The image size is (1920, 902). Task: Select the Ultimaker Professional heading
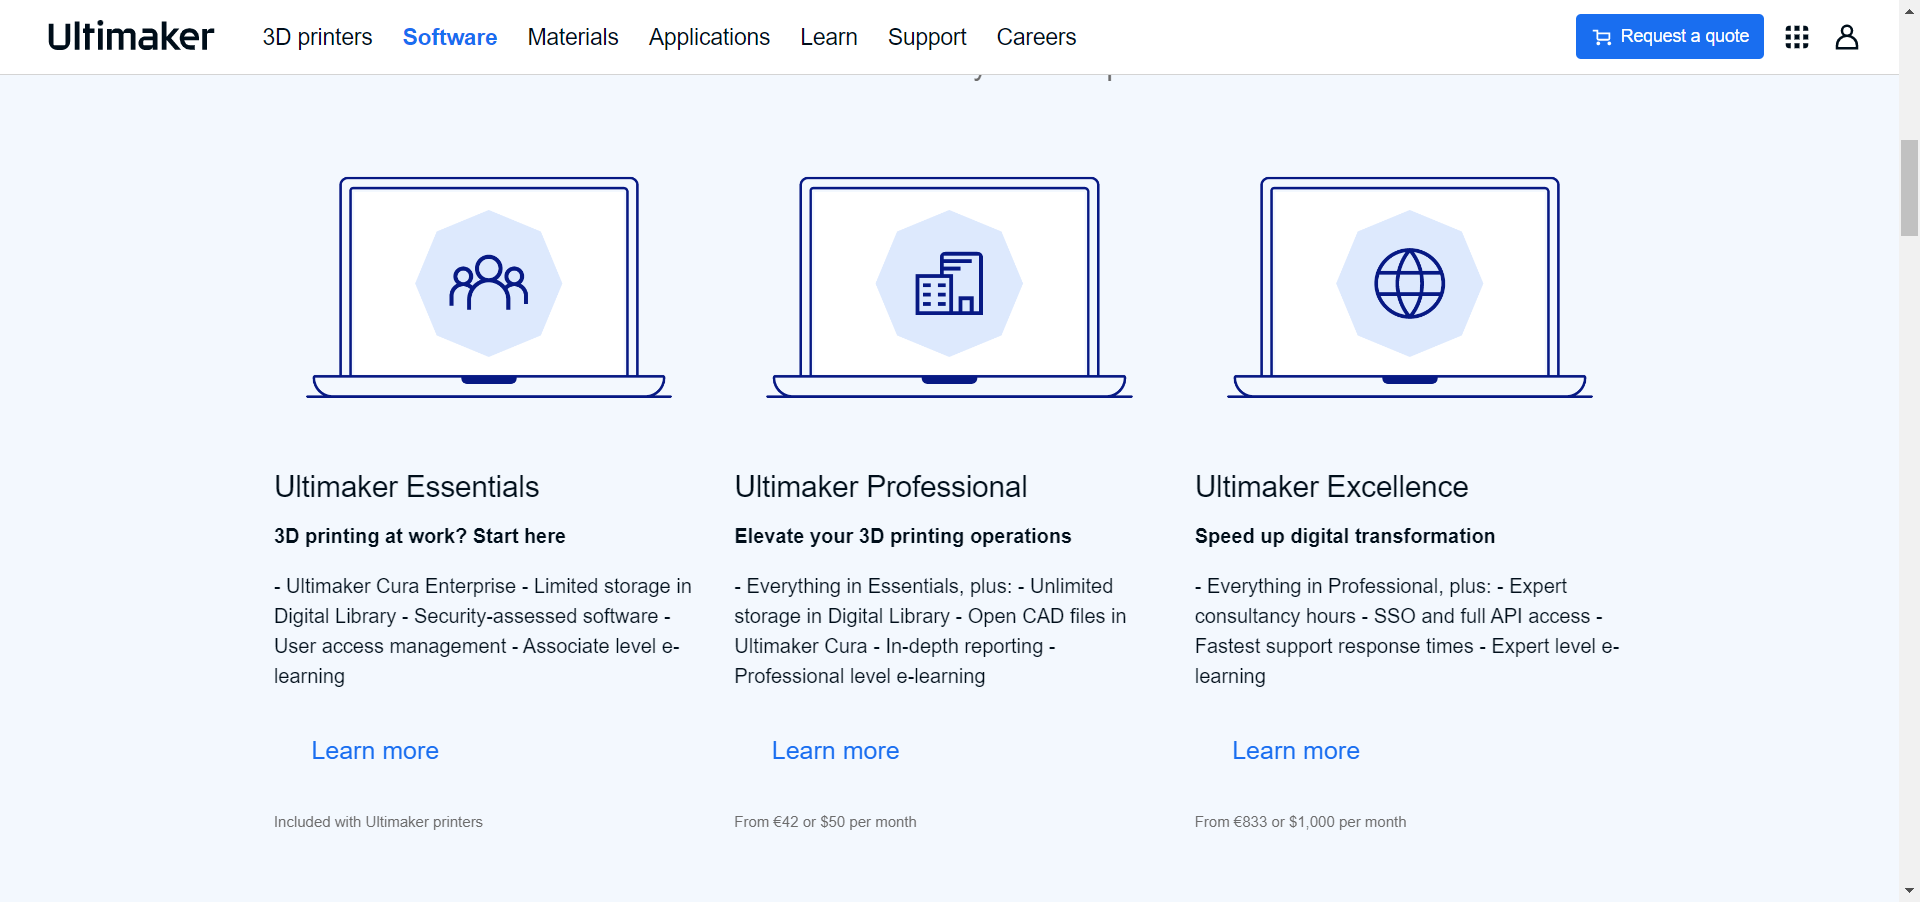point(881,487)
